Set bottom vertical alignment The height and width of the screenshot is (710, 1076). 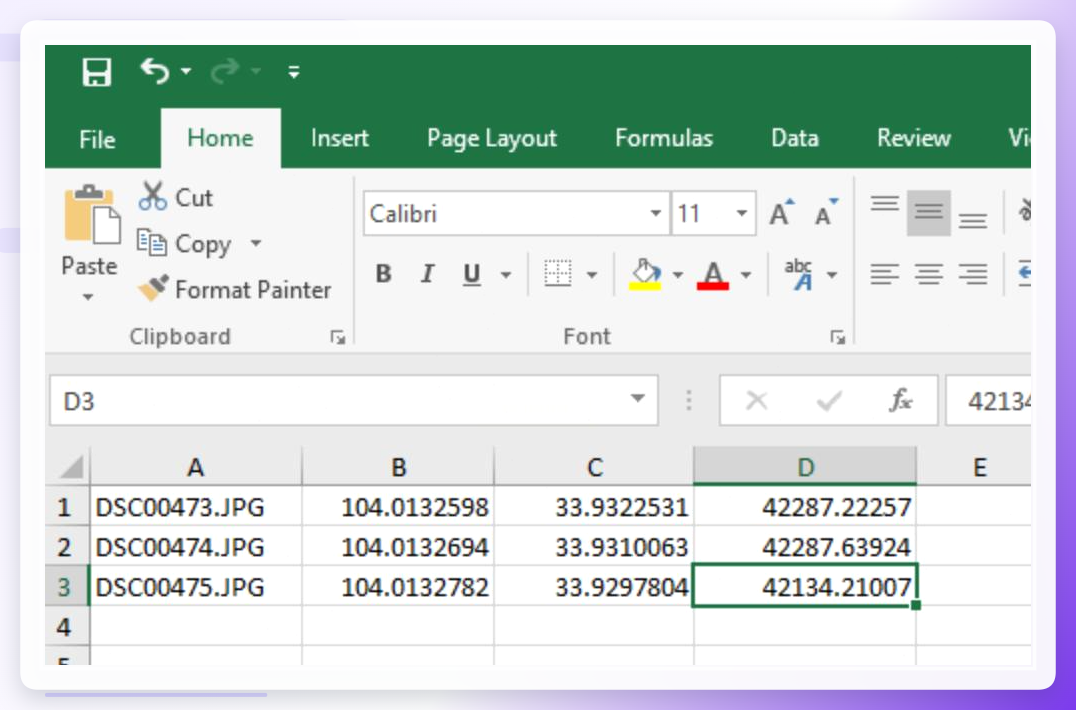(x=972, y=220)
